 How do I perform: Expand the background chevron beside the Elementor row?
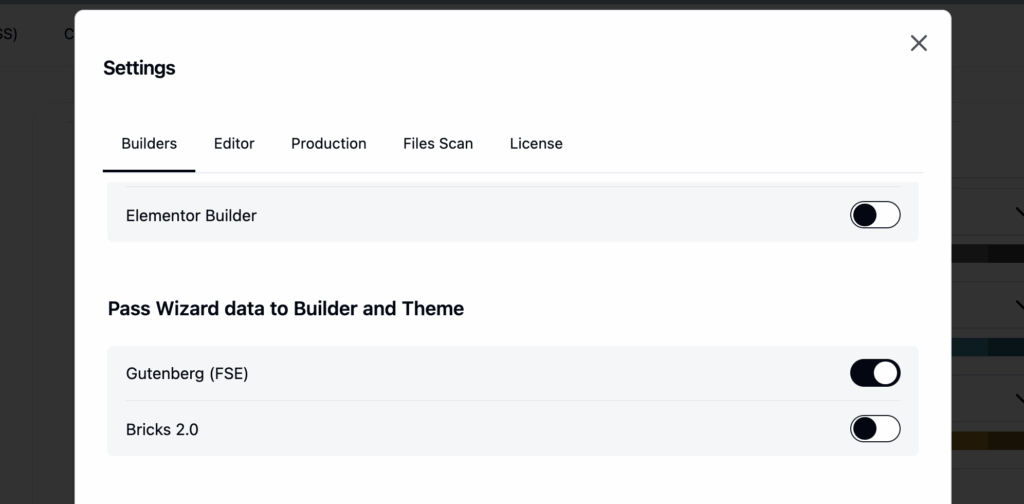pyautogui.click(x=1019, y=212)
